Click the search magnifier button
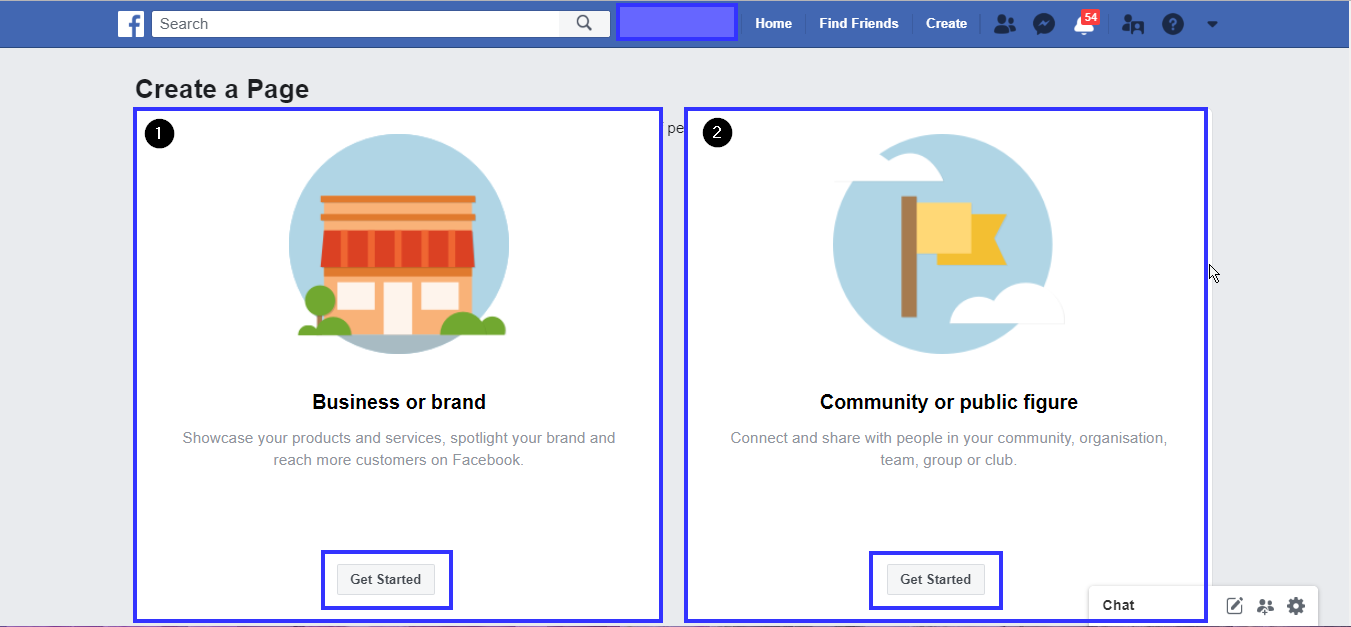 584,24
